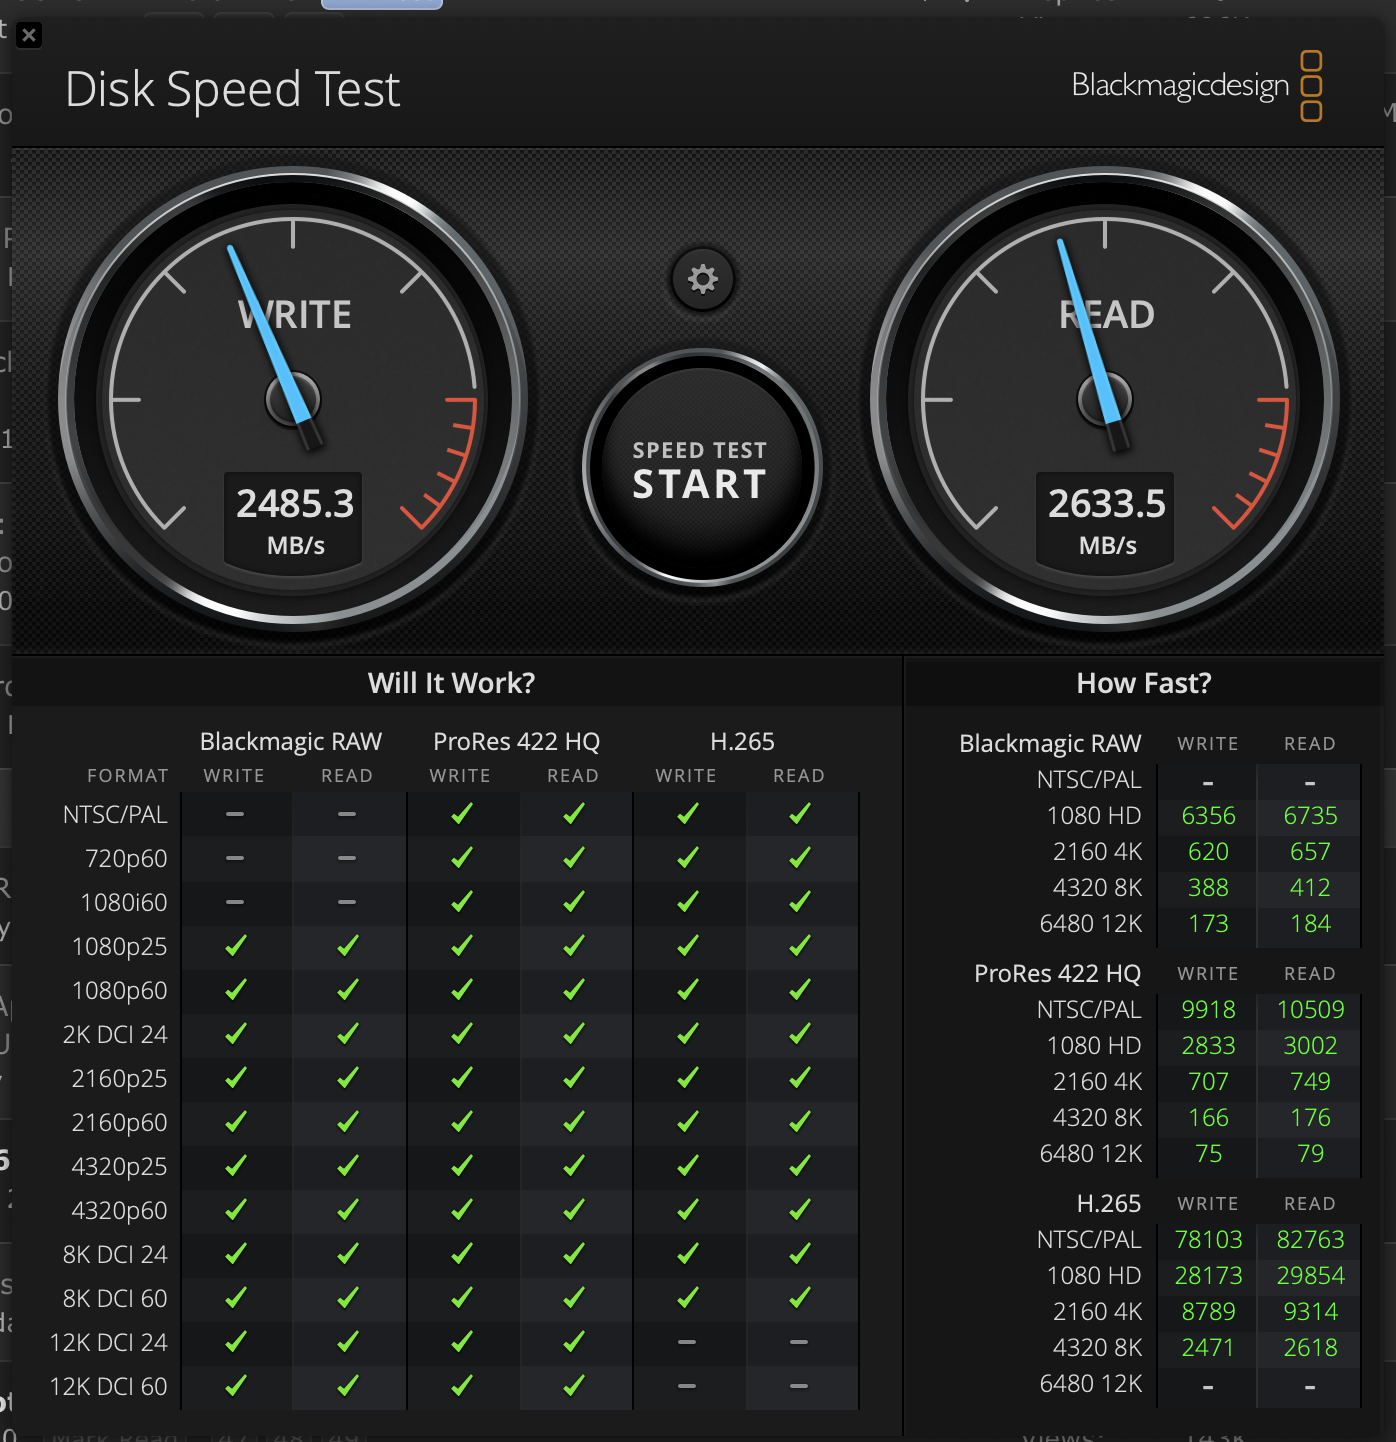Image resolution: width=1396 pixels, height=1442 pixels.
Task: Select the 1080i60 format row label
Action: coord(124,903)
